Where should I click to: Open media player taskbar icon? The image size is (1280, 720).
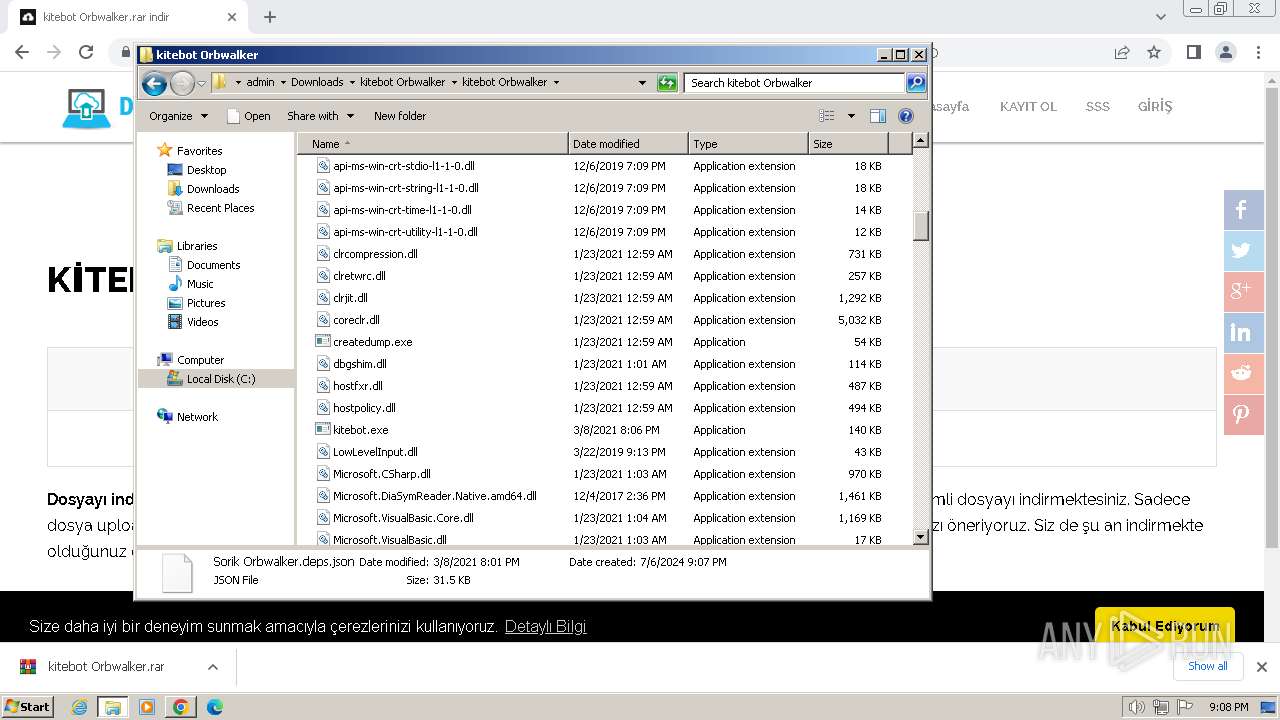[147, 707]
